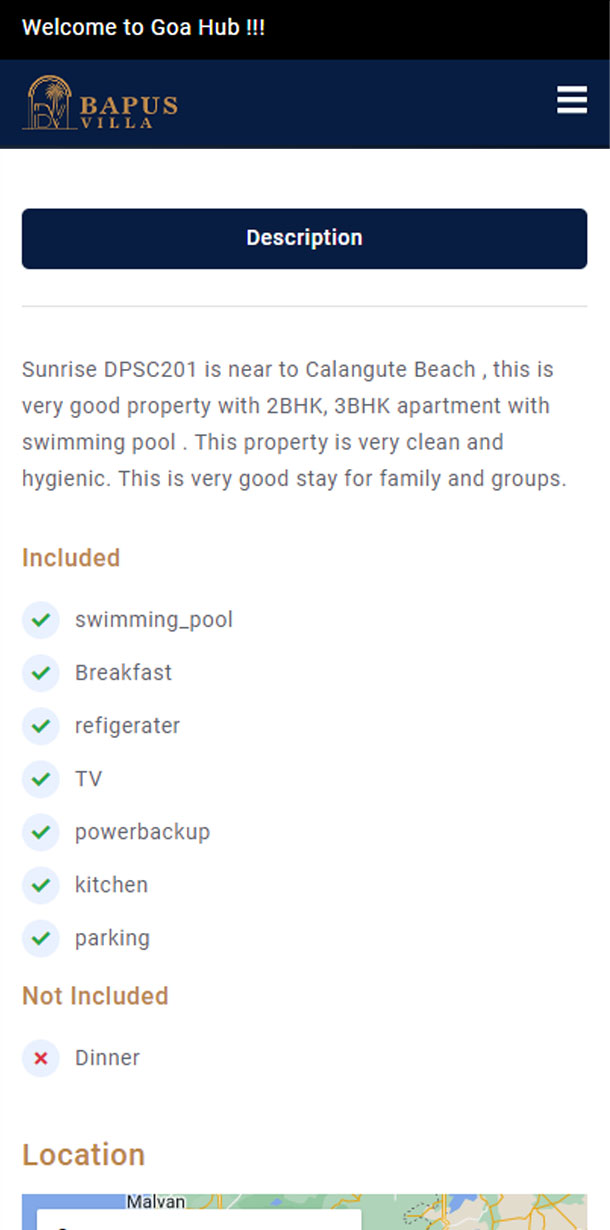Click the parking green checkmark icon
Image resolution: width=610 pixels, height=1230 pixels.
(41, 938)
